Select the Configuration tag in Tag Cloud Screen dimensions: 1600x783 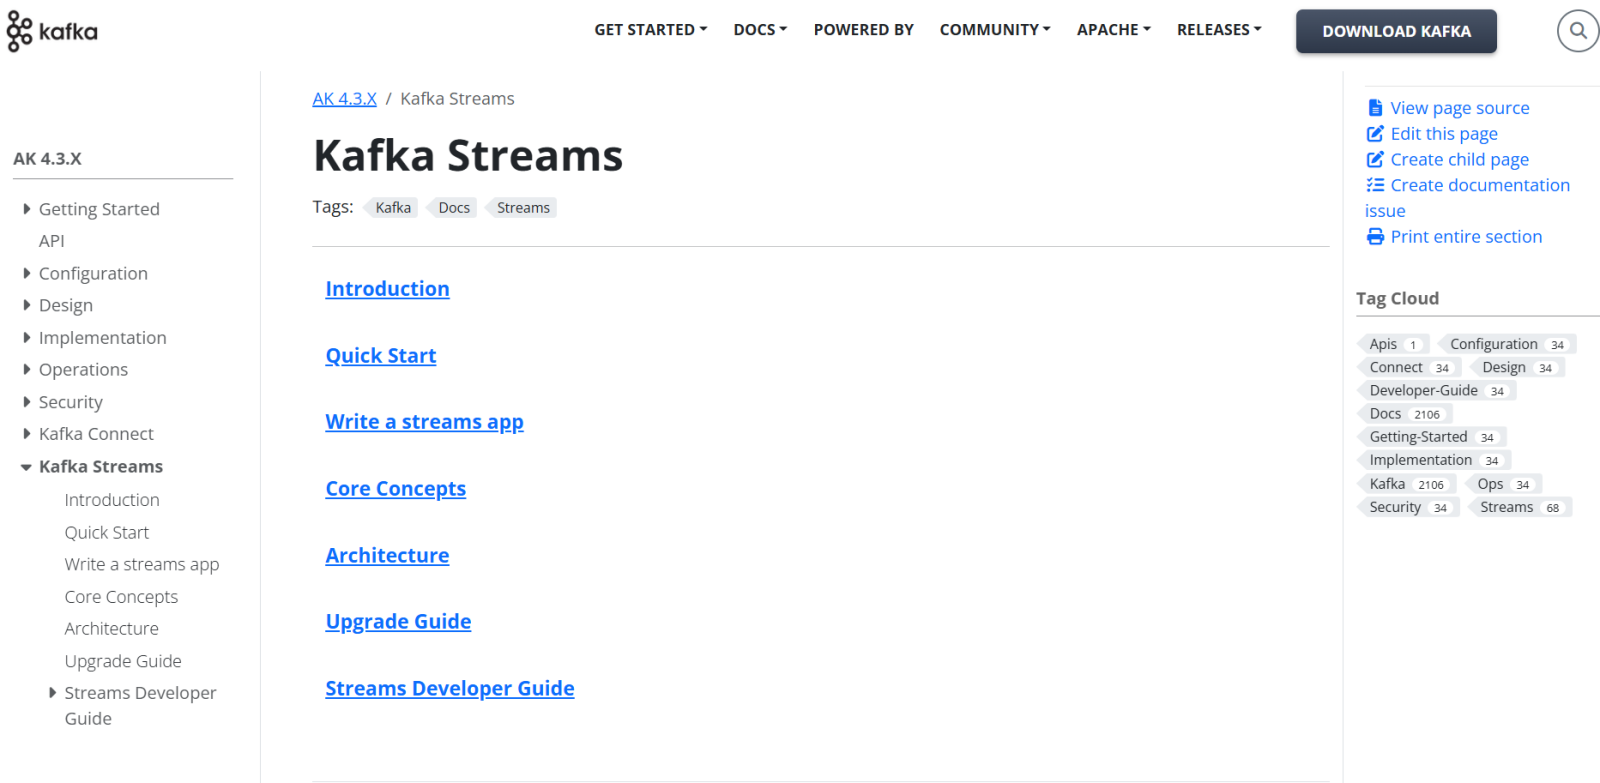click(x=1507, y=344)
